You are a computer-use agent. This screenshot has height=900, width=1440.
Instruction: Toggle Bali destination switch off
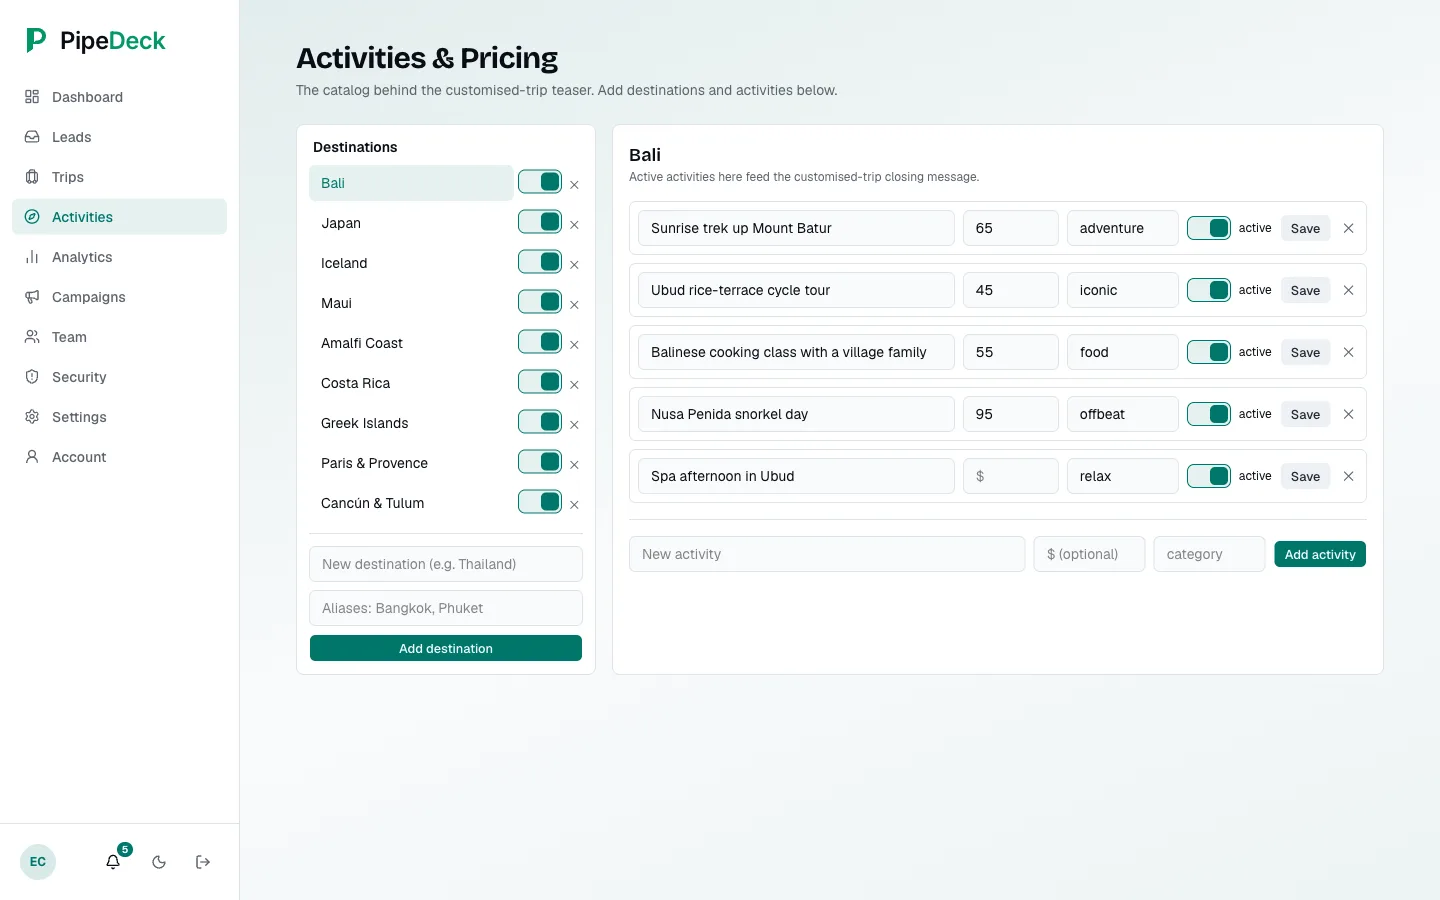pyautogui.click(x=540, y=182)
